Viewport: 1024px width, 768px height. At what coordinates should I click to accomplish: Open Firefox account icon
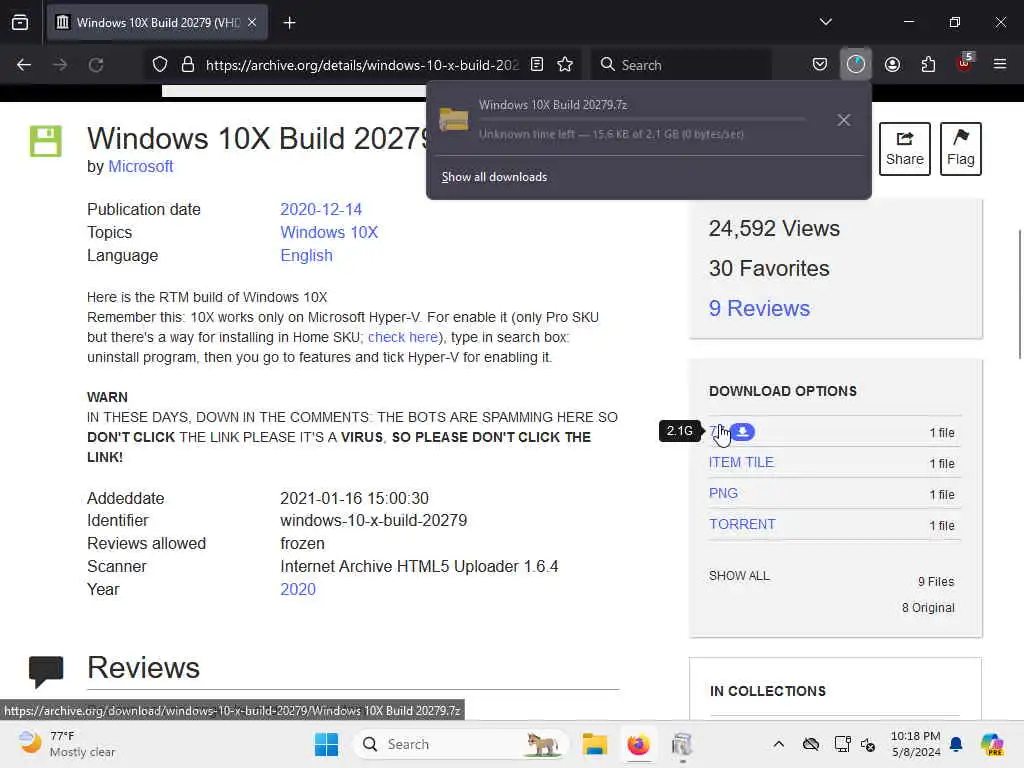[892, 65]
